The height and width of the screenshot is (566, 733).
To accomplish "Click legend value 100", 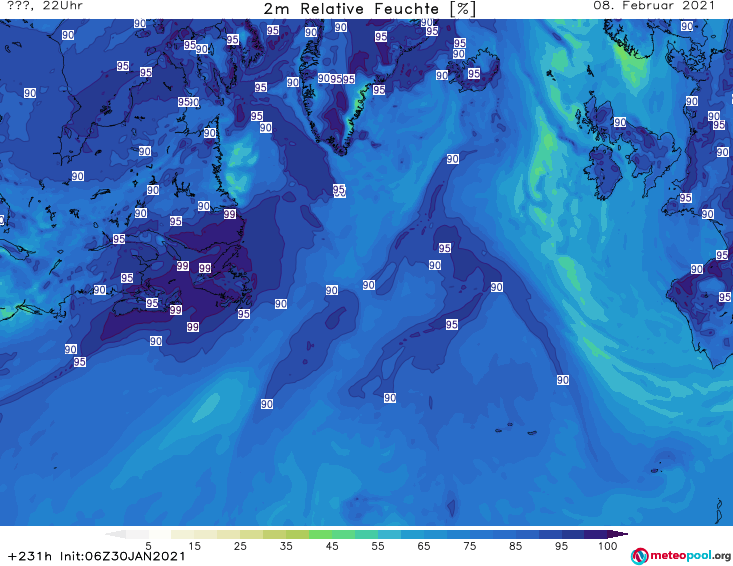I will [608, 546].
